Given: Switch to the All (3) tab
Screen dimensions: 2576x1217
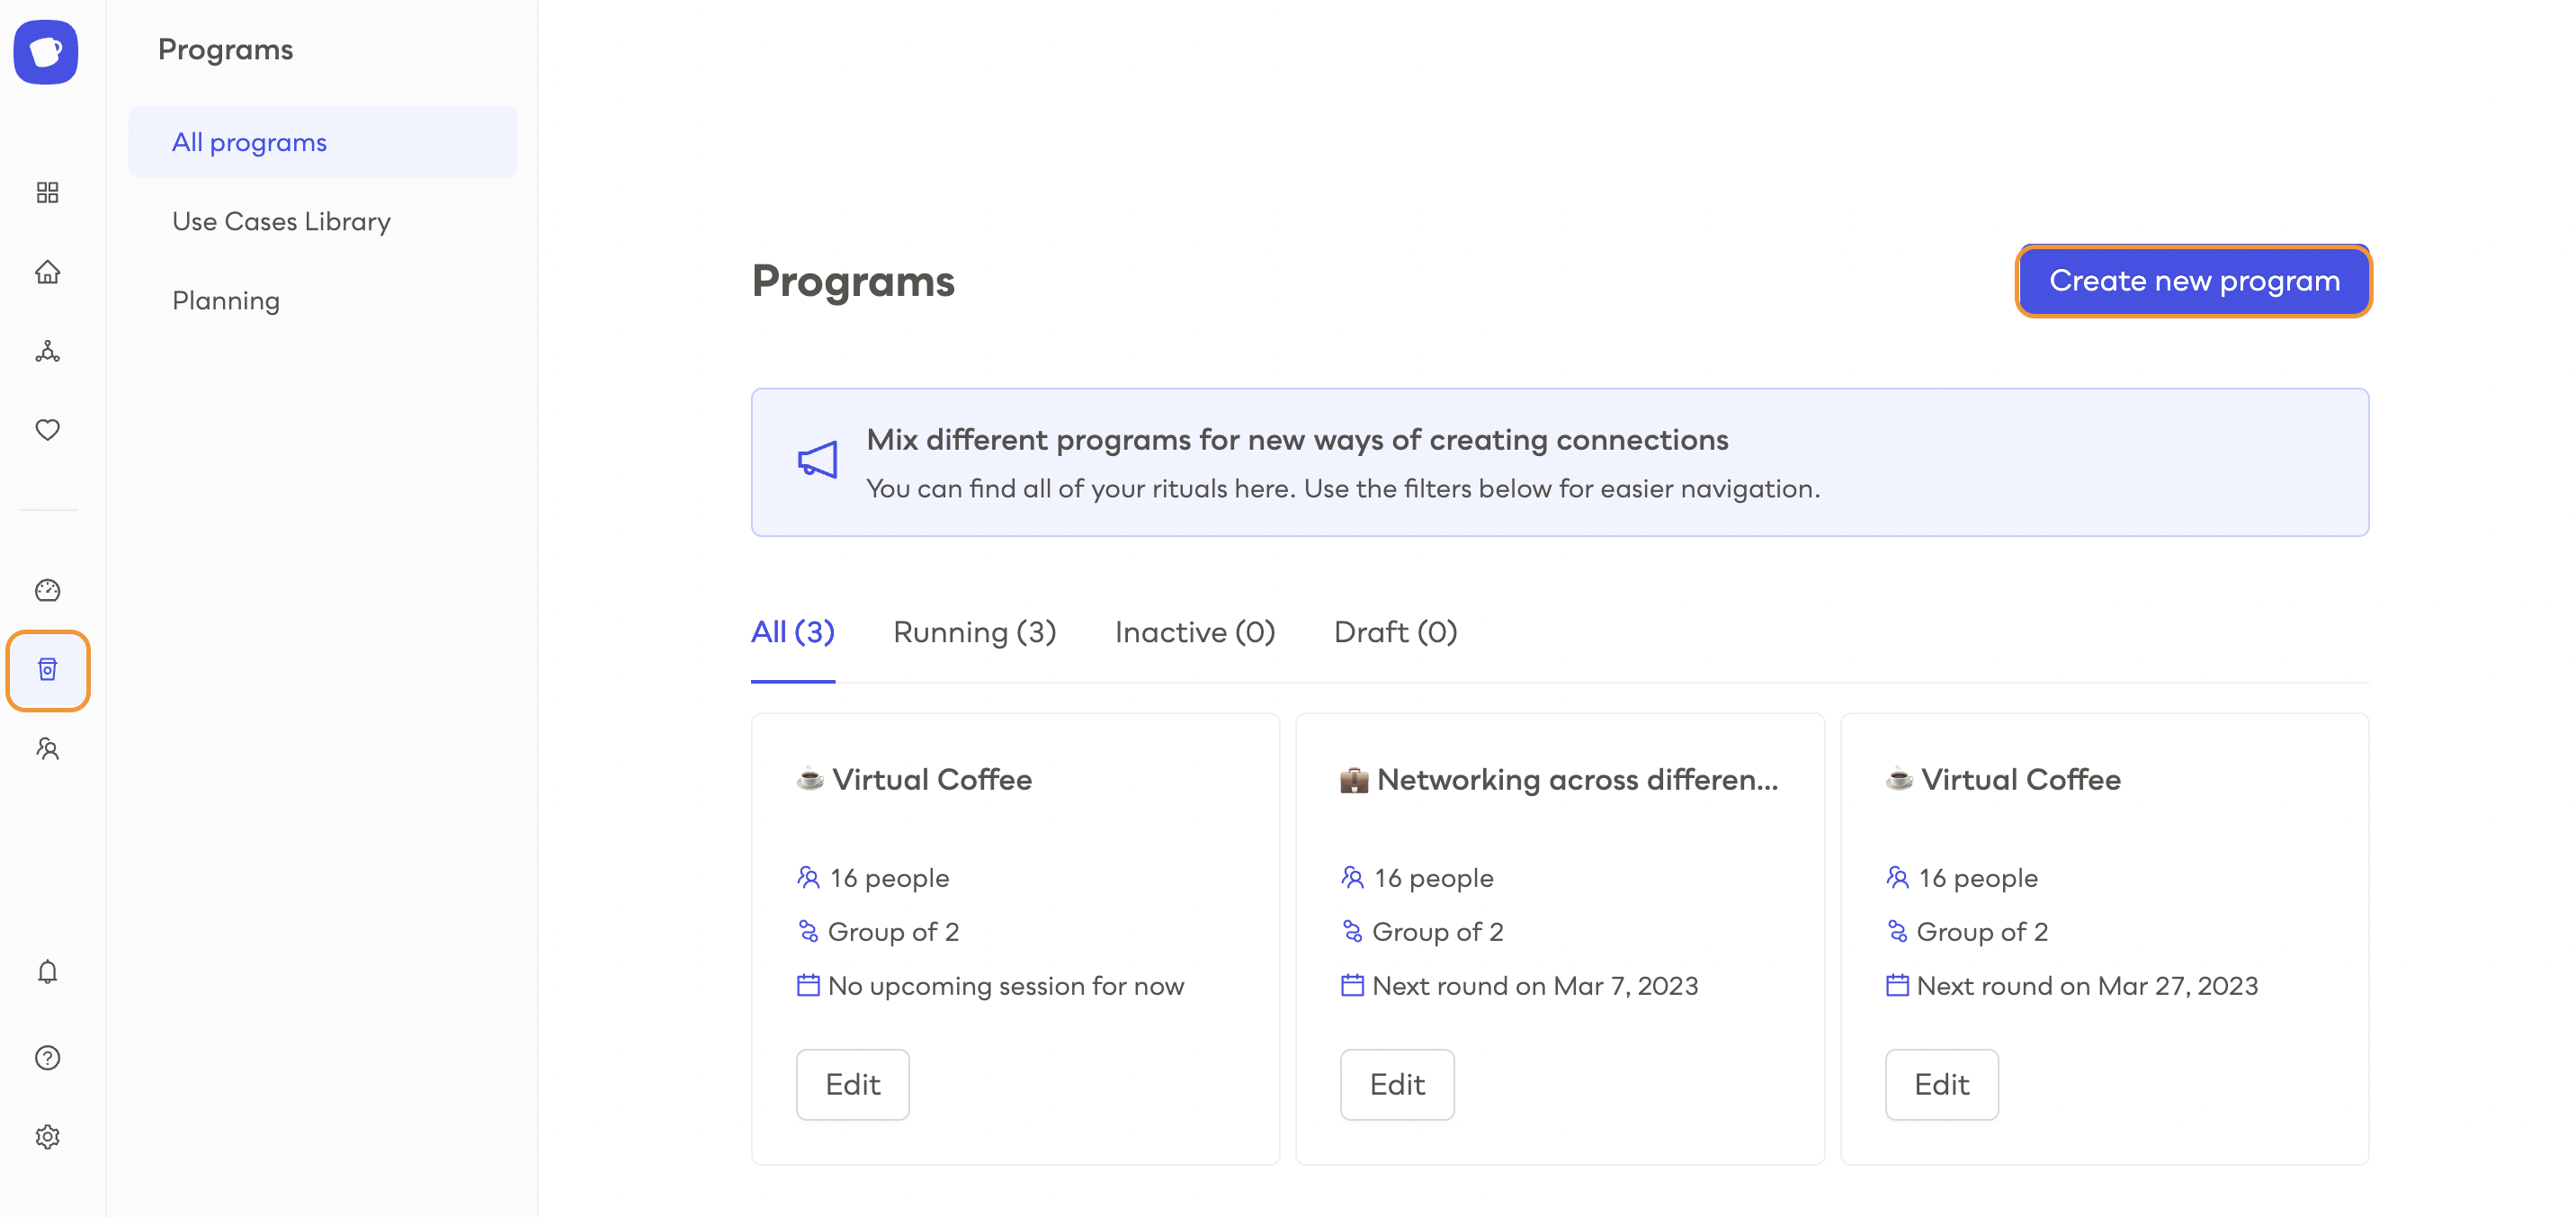Looking at the screenshot, I should tap(793, 632).
